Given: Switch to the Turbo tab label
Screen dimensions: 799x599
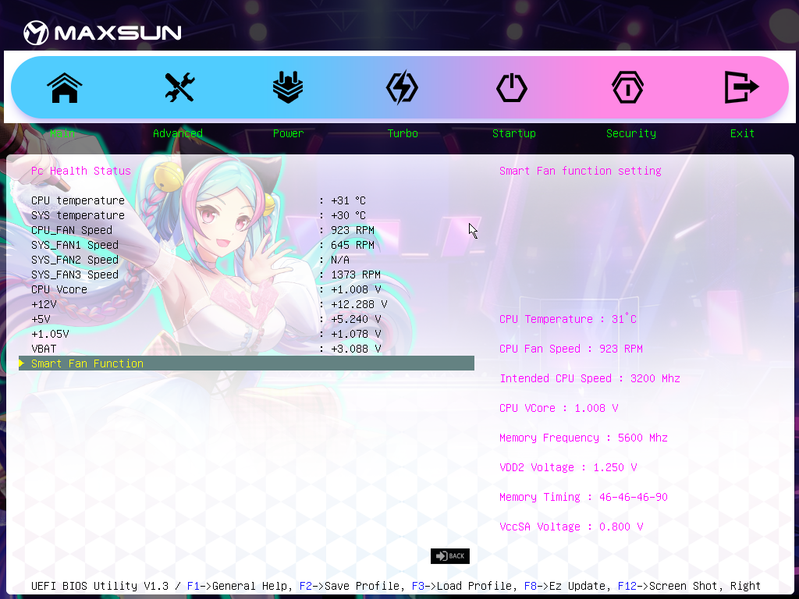Looking at the screenshot, I should tap(403, 133).
